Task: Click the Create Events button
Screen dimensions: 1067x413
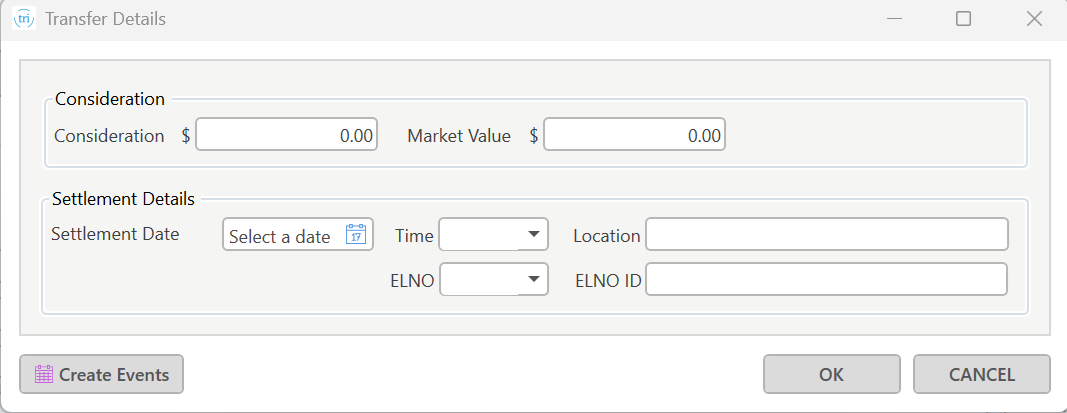Action: (101, 374)
